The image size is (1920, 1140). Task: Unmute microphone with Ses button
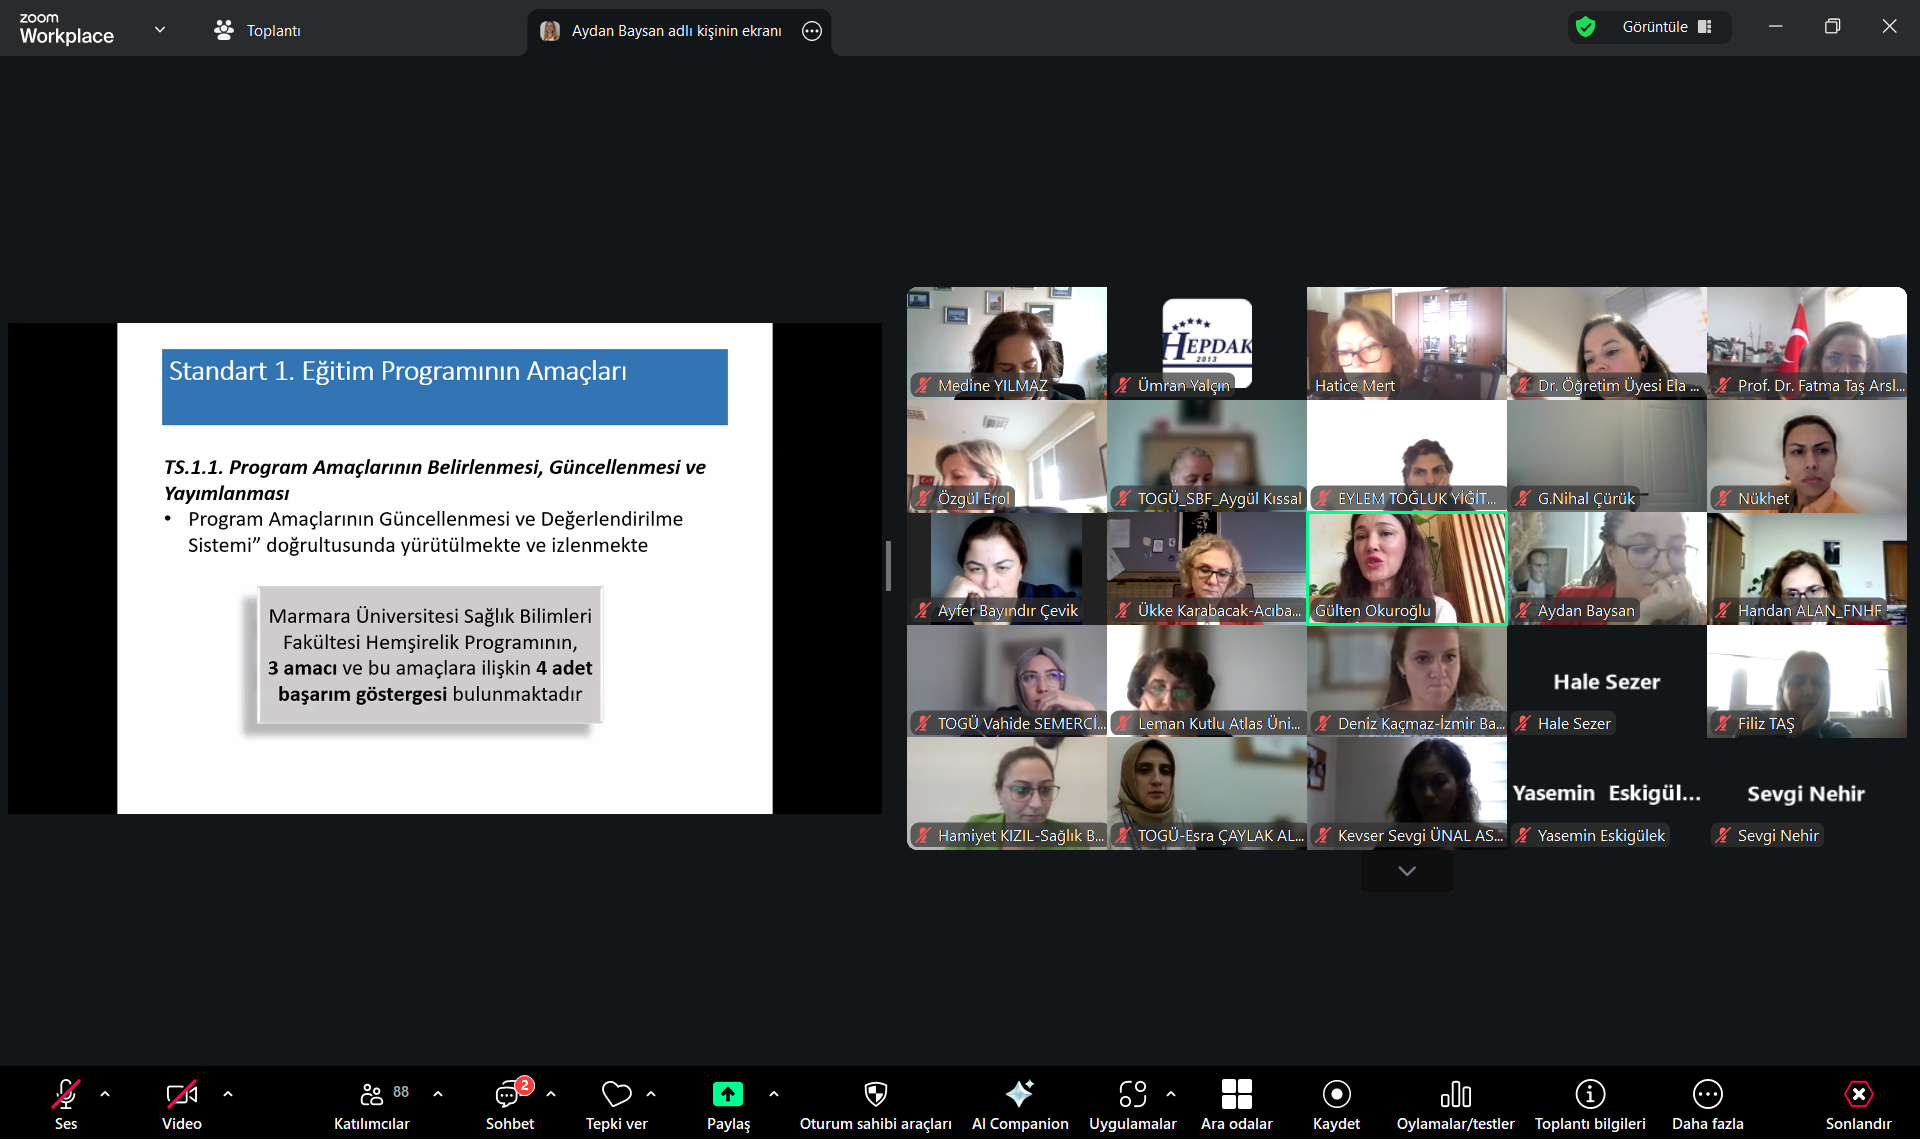(66, 1094)
